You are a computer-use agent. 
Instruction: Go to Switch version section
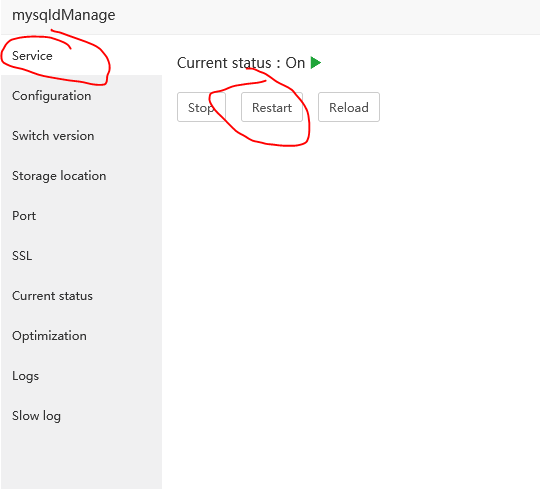coord(81,136)
